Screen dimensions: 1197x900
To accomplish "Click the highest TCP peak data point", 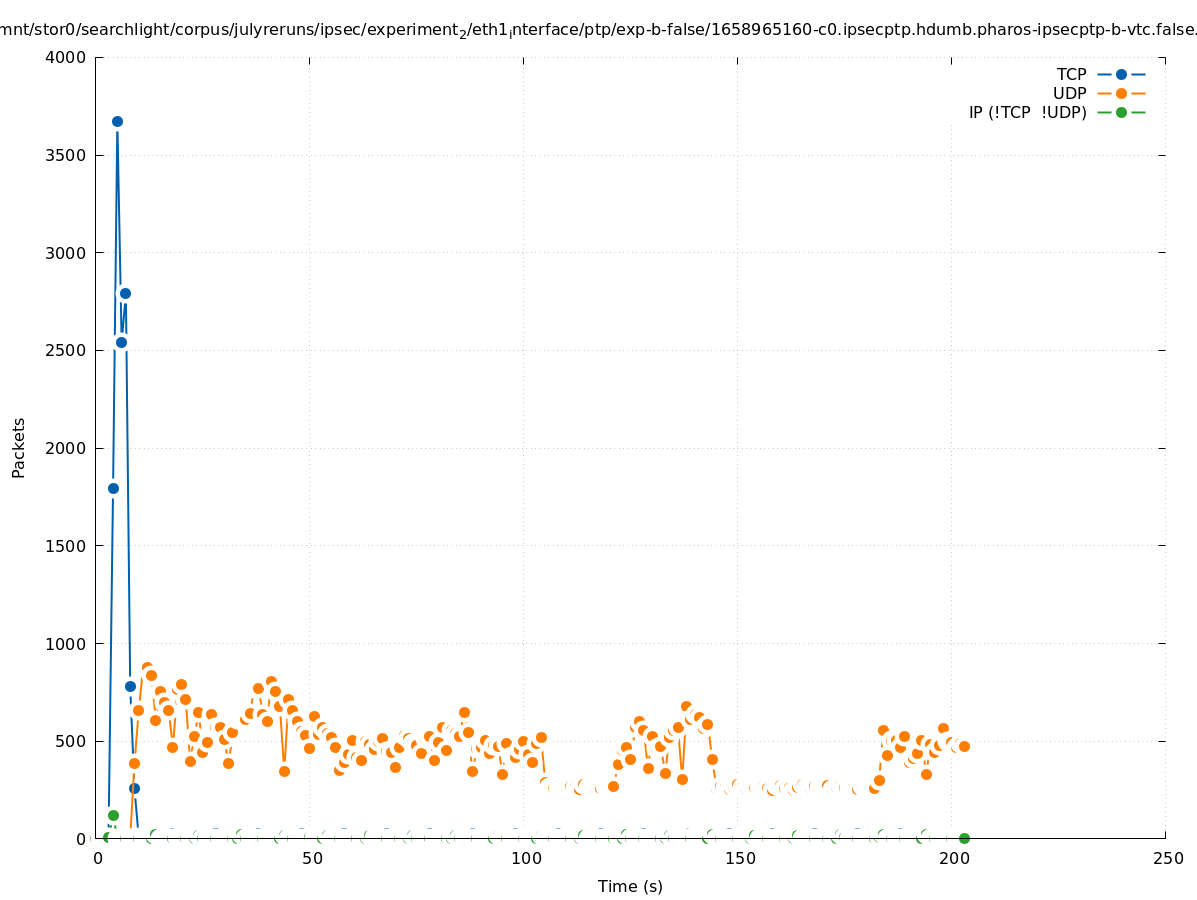I will (117, 121).
